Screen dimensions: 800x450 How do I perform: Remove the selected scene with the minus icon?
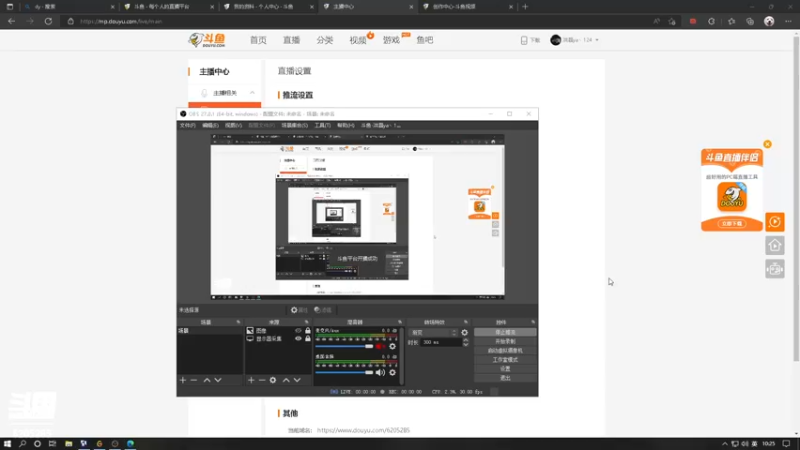194,380
